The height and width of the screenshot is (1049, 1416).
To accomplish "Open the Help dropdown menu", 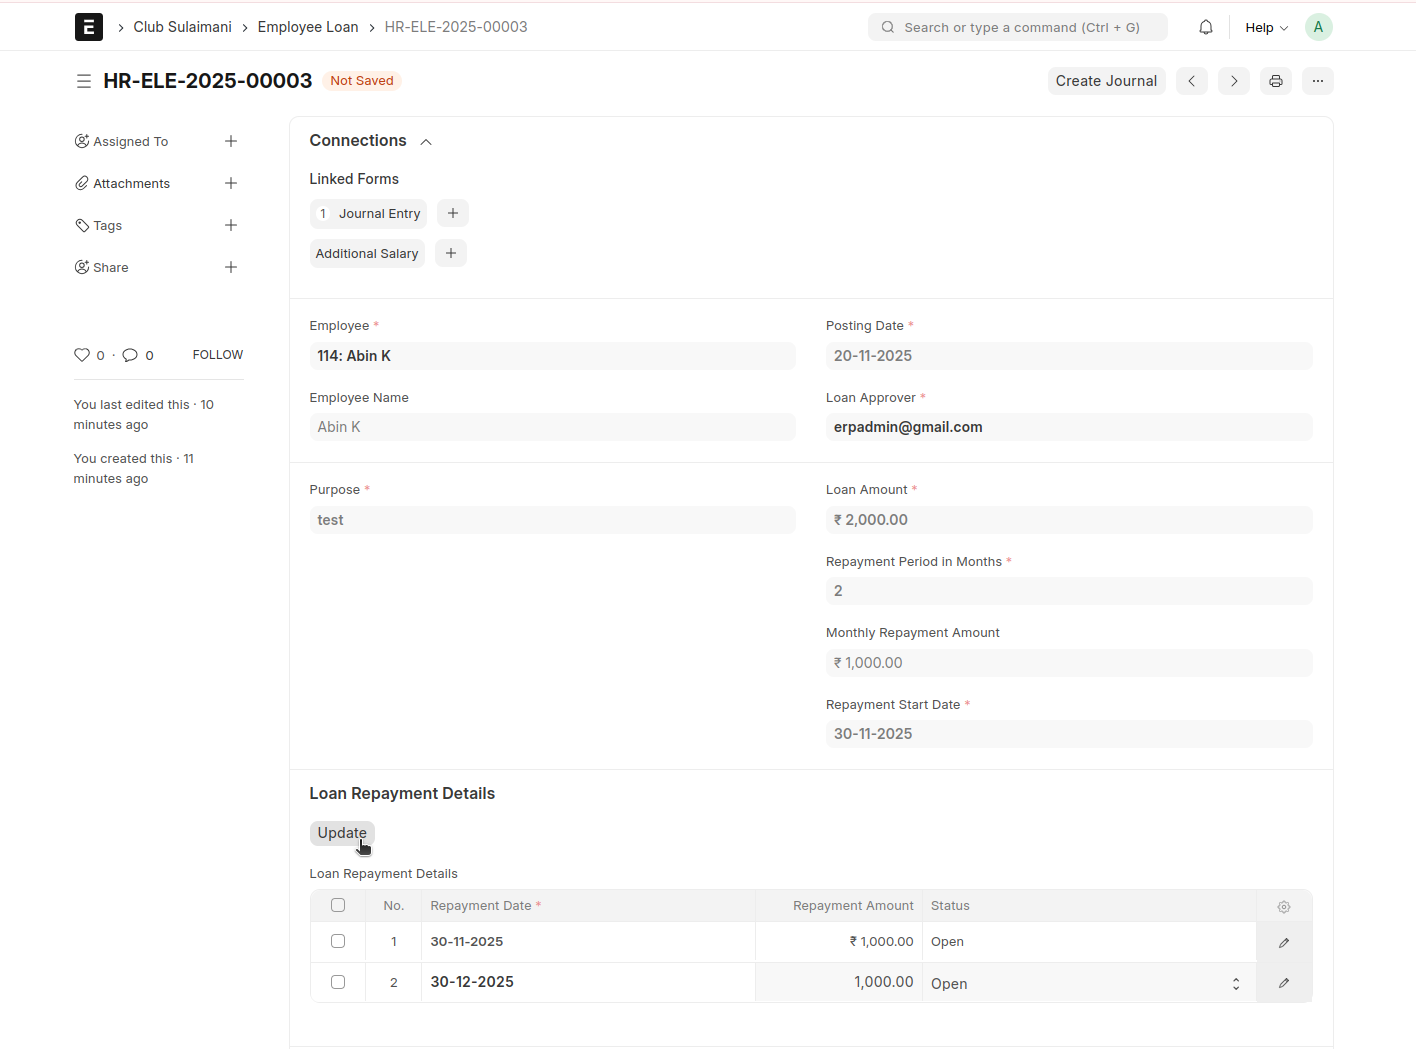I will 1266,27.
